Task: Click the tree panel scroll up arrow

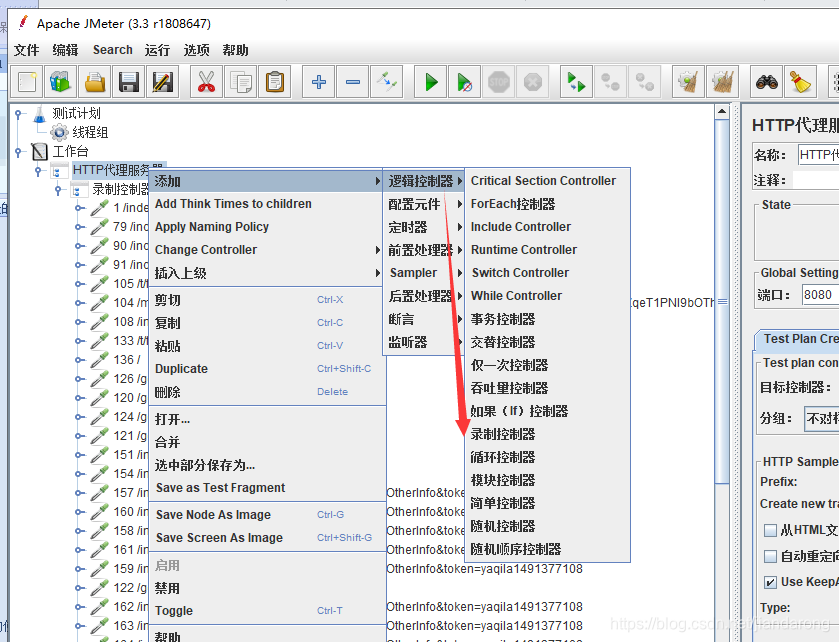Action: 722,112
